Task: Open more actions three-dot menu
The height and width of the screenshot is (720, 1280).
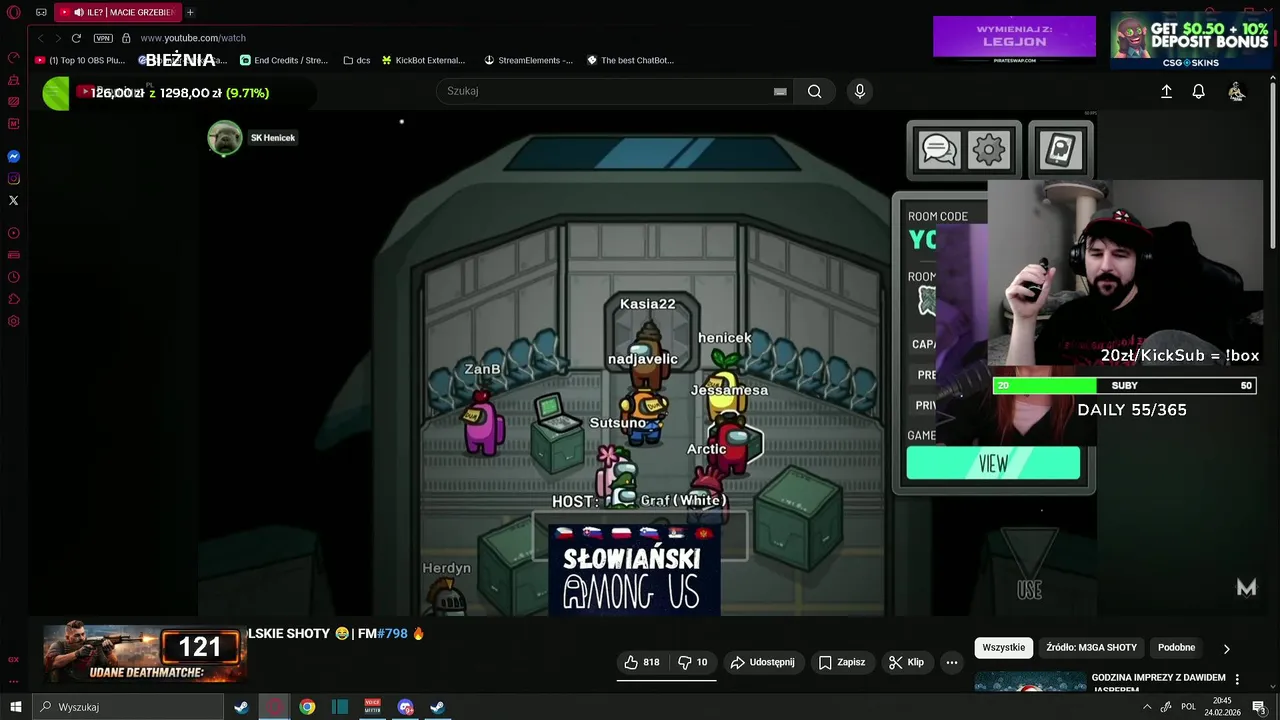Action: [952, 662]
